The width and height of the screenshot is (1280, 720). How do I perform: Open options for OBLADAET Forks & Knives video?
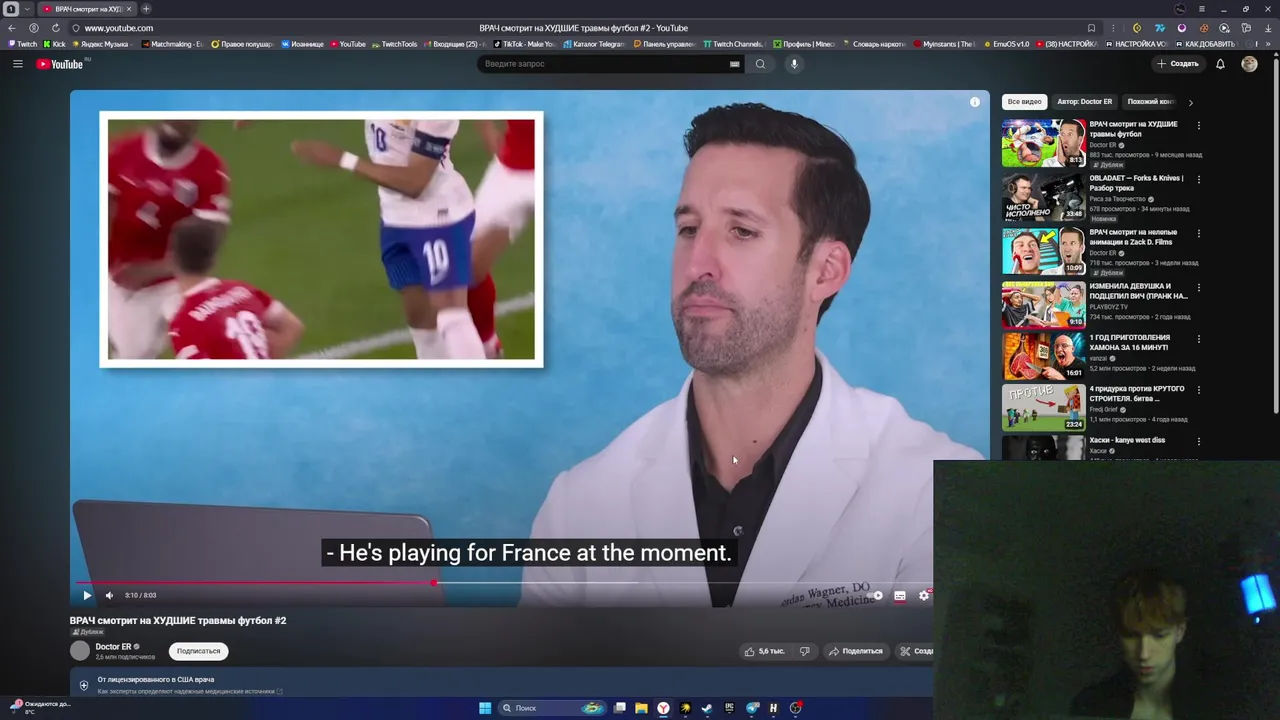point(1198,180)
